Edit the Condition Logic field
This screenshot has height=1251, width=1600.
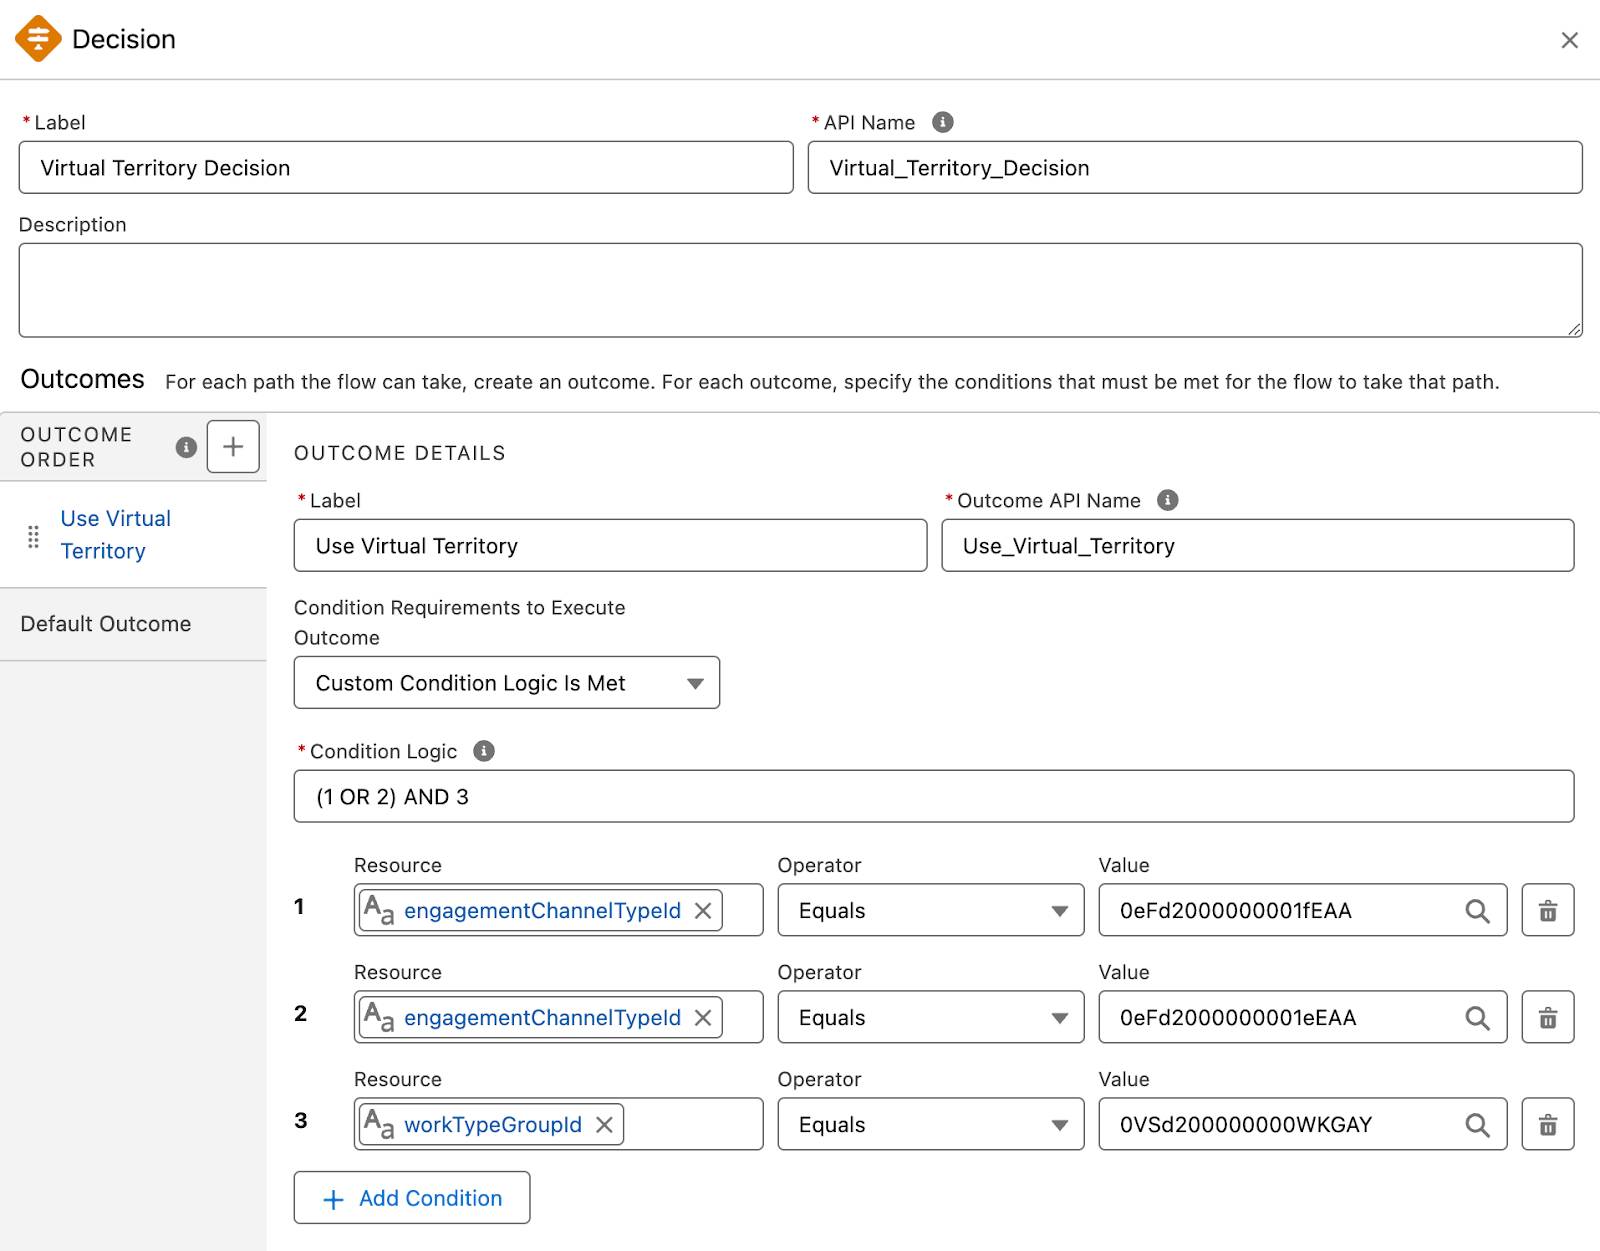click(933, 796)
